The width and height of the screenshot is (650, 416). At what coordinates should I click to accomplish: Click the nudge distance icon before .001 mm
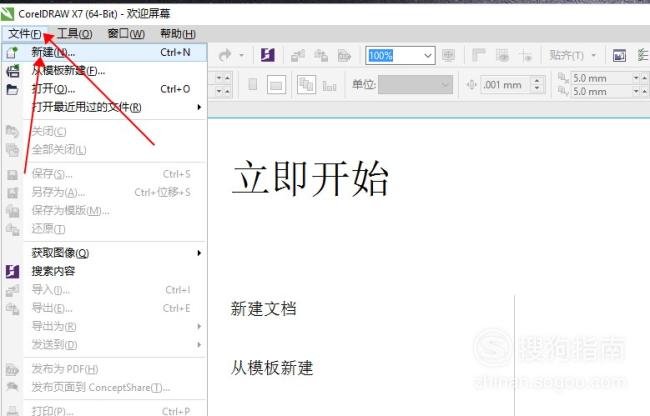pos(471,85)
